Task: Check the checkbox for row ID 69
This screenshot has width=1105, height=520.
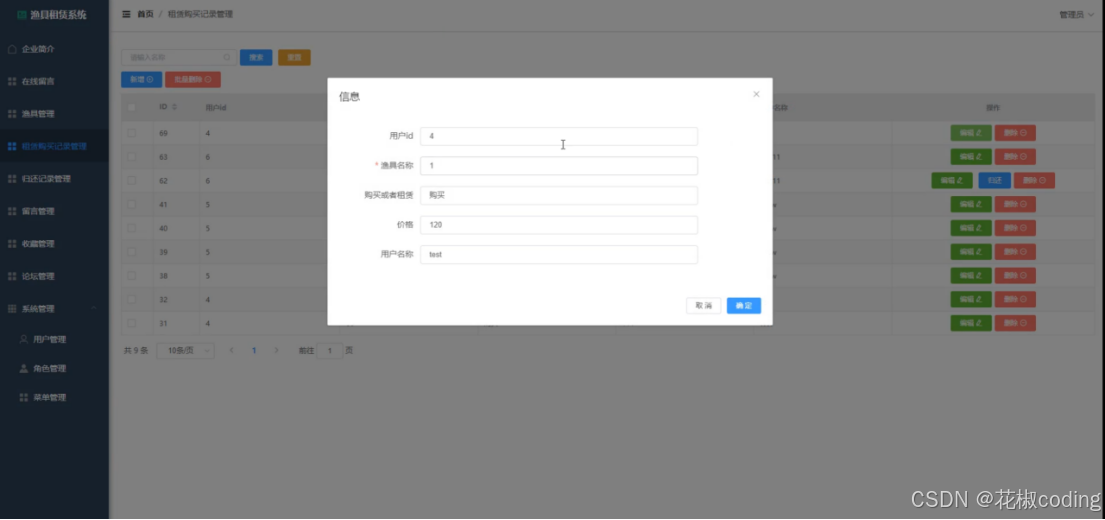Action: click(132, 133)
